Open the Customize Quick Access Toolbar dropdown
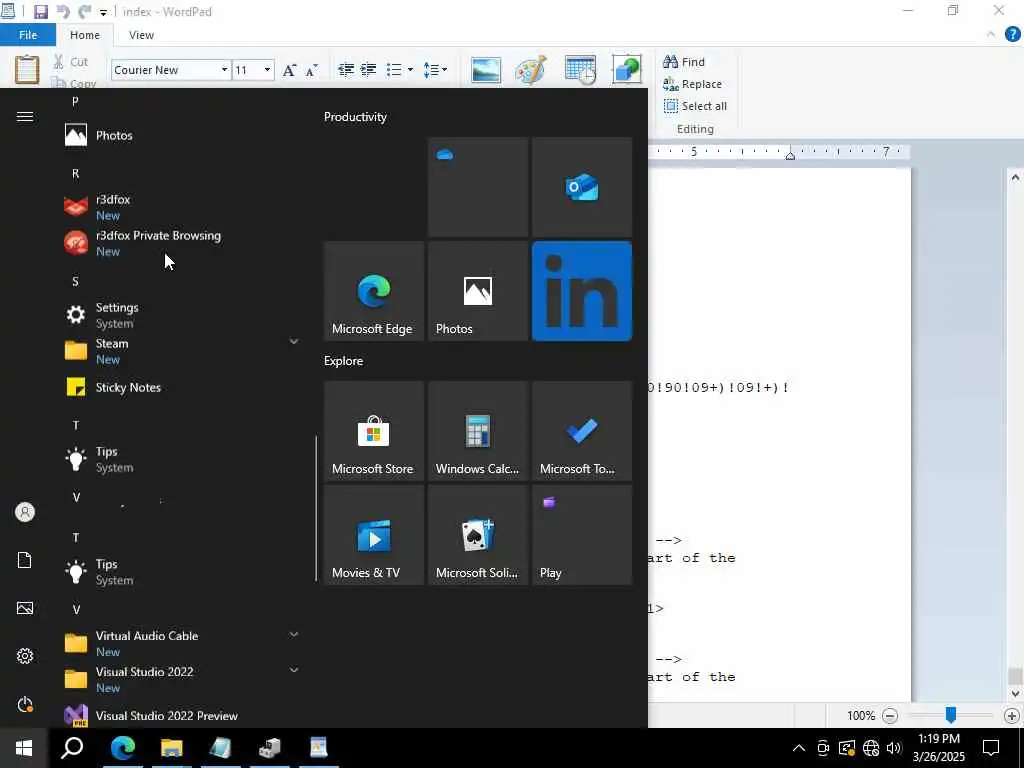The width and height of the screenshot is (1024, 768). click(x=103, y=12)
